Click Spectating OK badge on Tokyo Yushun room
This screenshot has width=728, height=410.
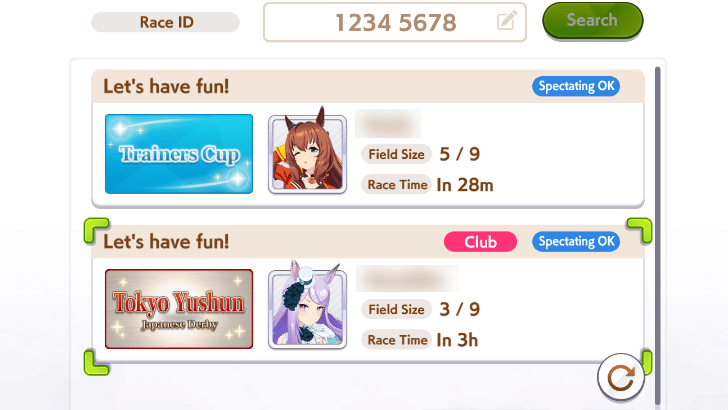[576, 242]
